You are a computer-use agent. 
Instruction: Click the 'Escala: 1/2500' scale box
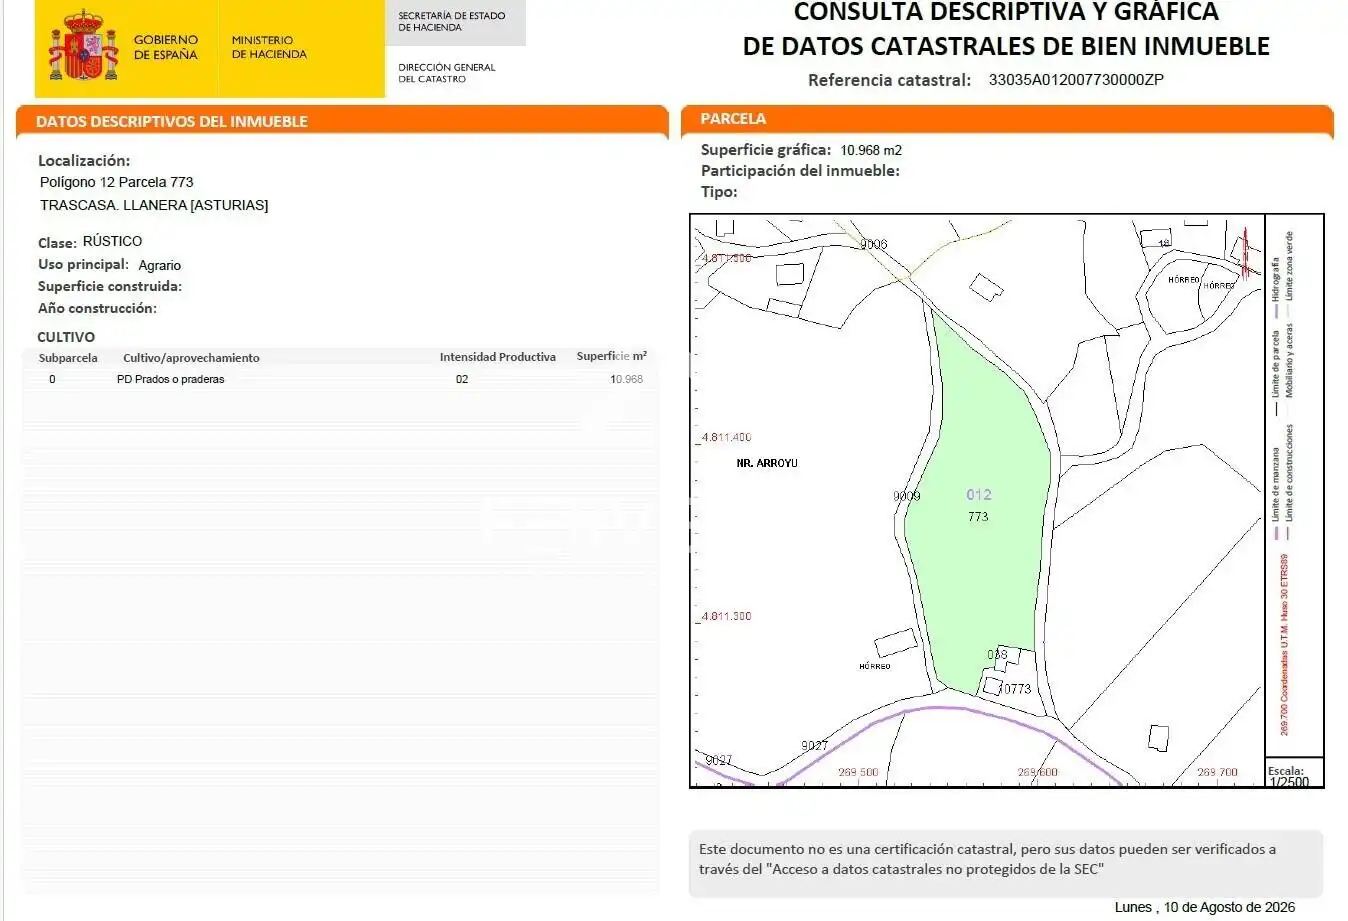click(1294, 775)
